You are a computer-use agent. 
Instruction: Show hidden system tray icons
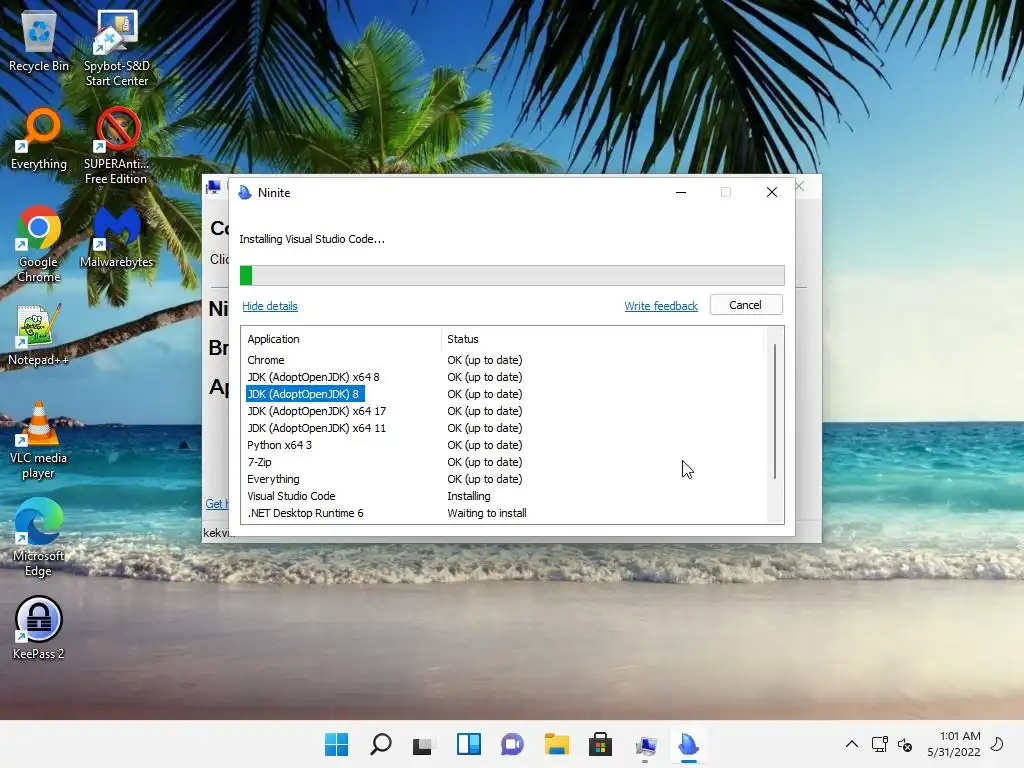click(852, 744)
